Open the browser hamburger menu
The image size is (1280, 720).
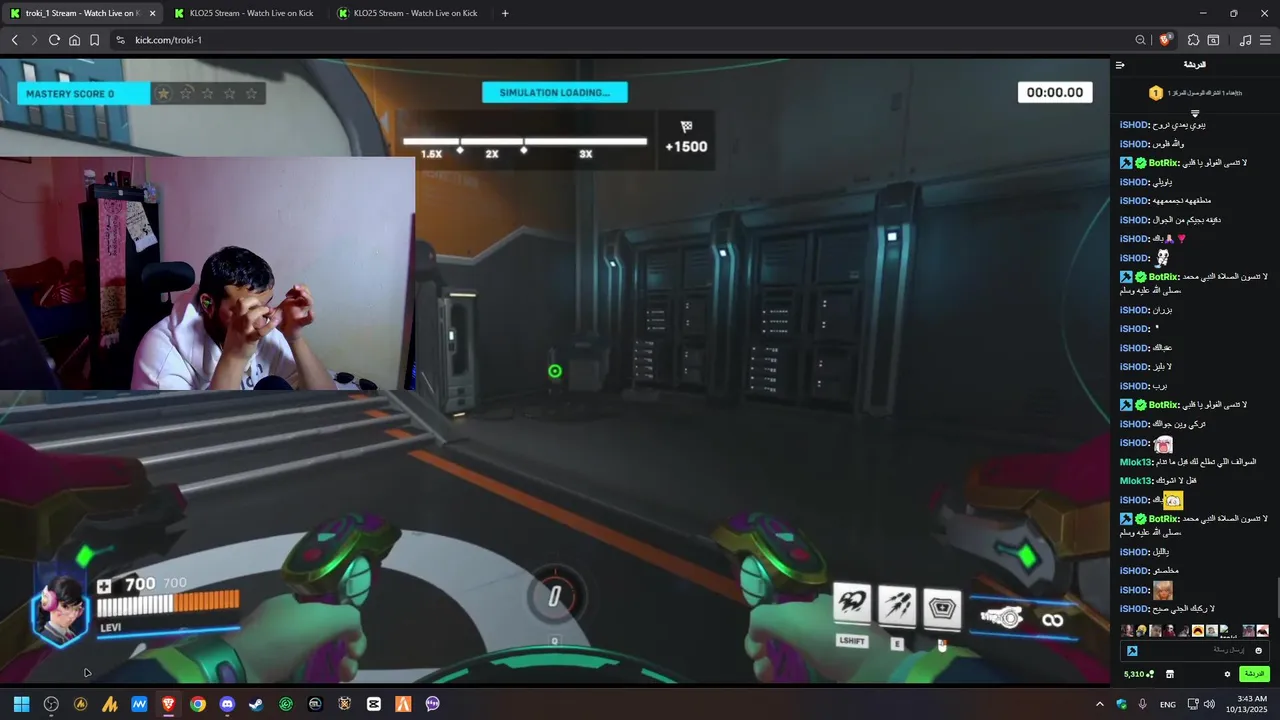[1265, 40]
